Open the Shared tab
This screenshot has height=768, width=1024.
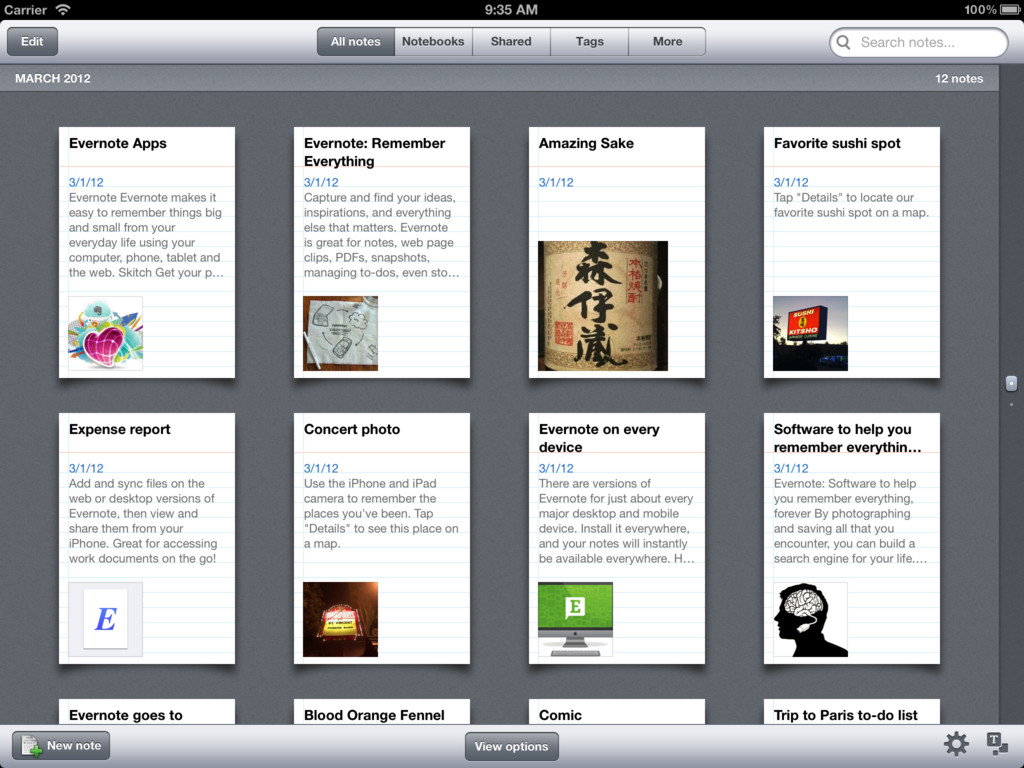[x=511, y=41]
